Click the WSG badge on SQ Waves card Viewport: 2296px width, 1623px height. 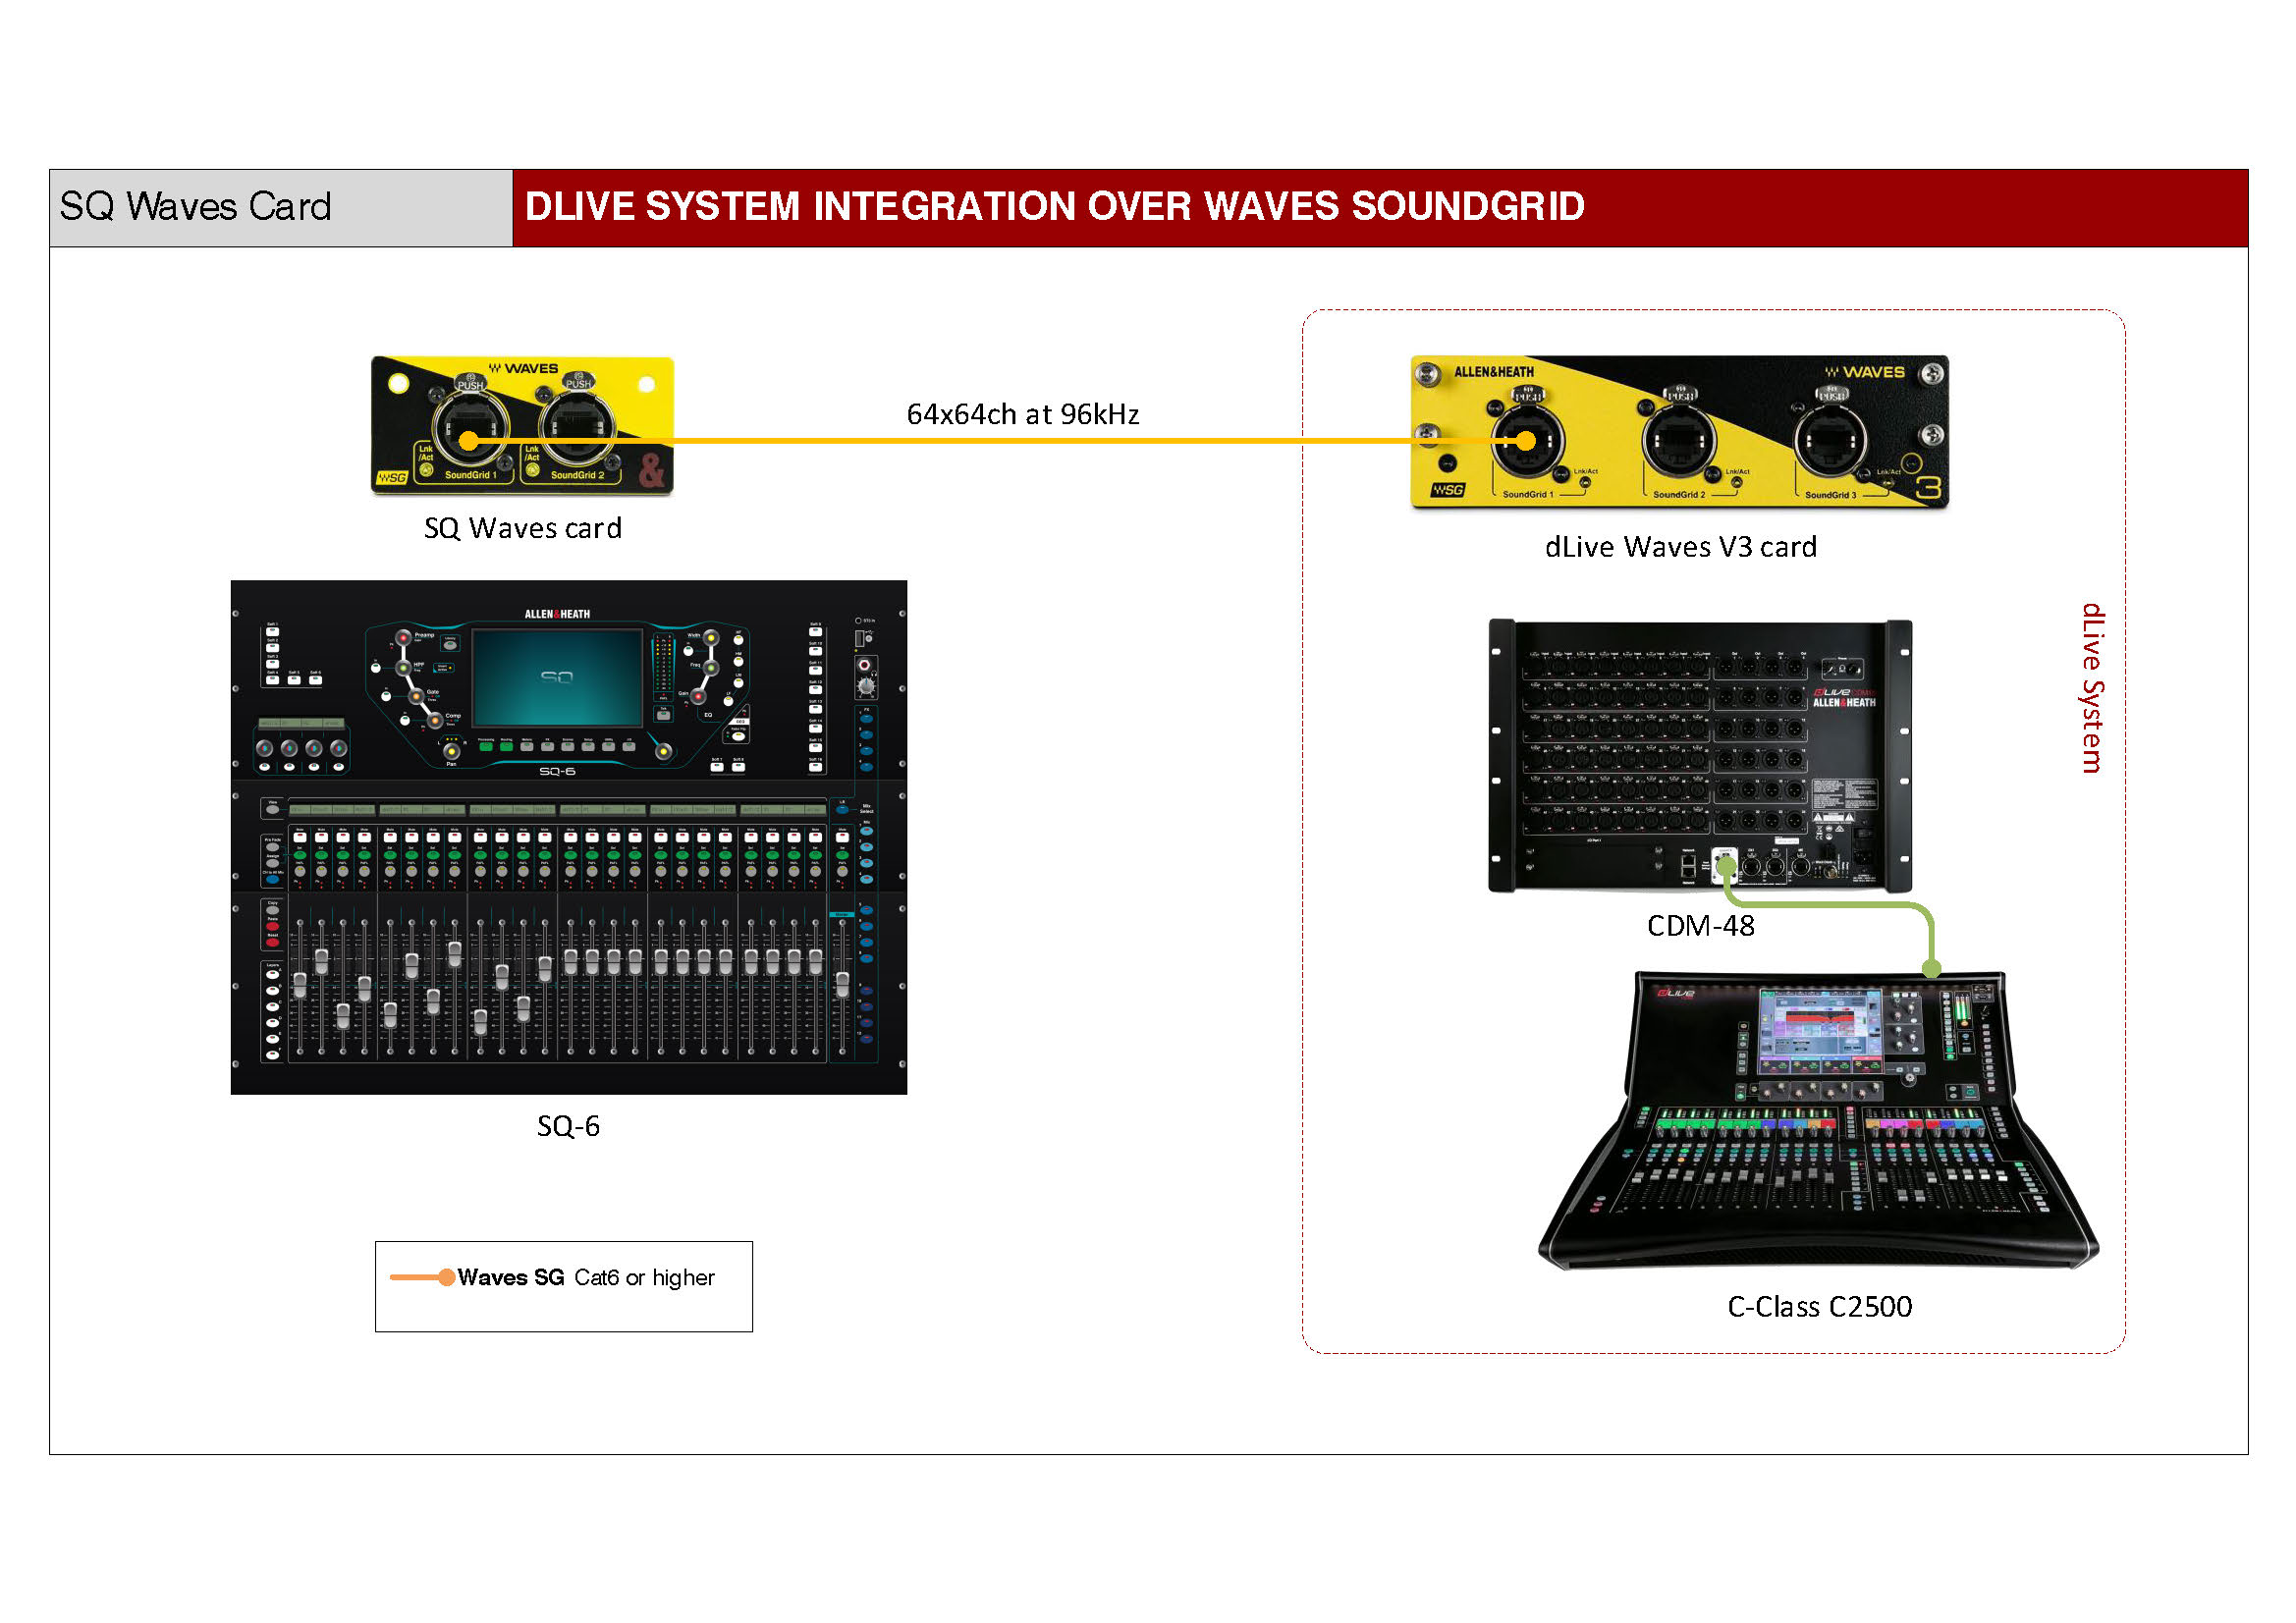point(391,478)
